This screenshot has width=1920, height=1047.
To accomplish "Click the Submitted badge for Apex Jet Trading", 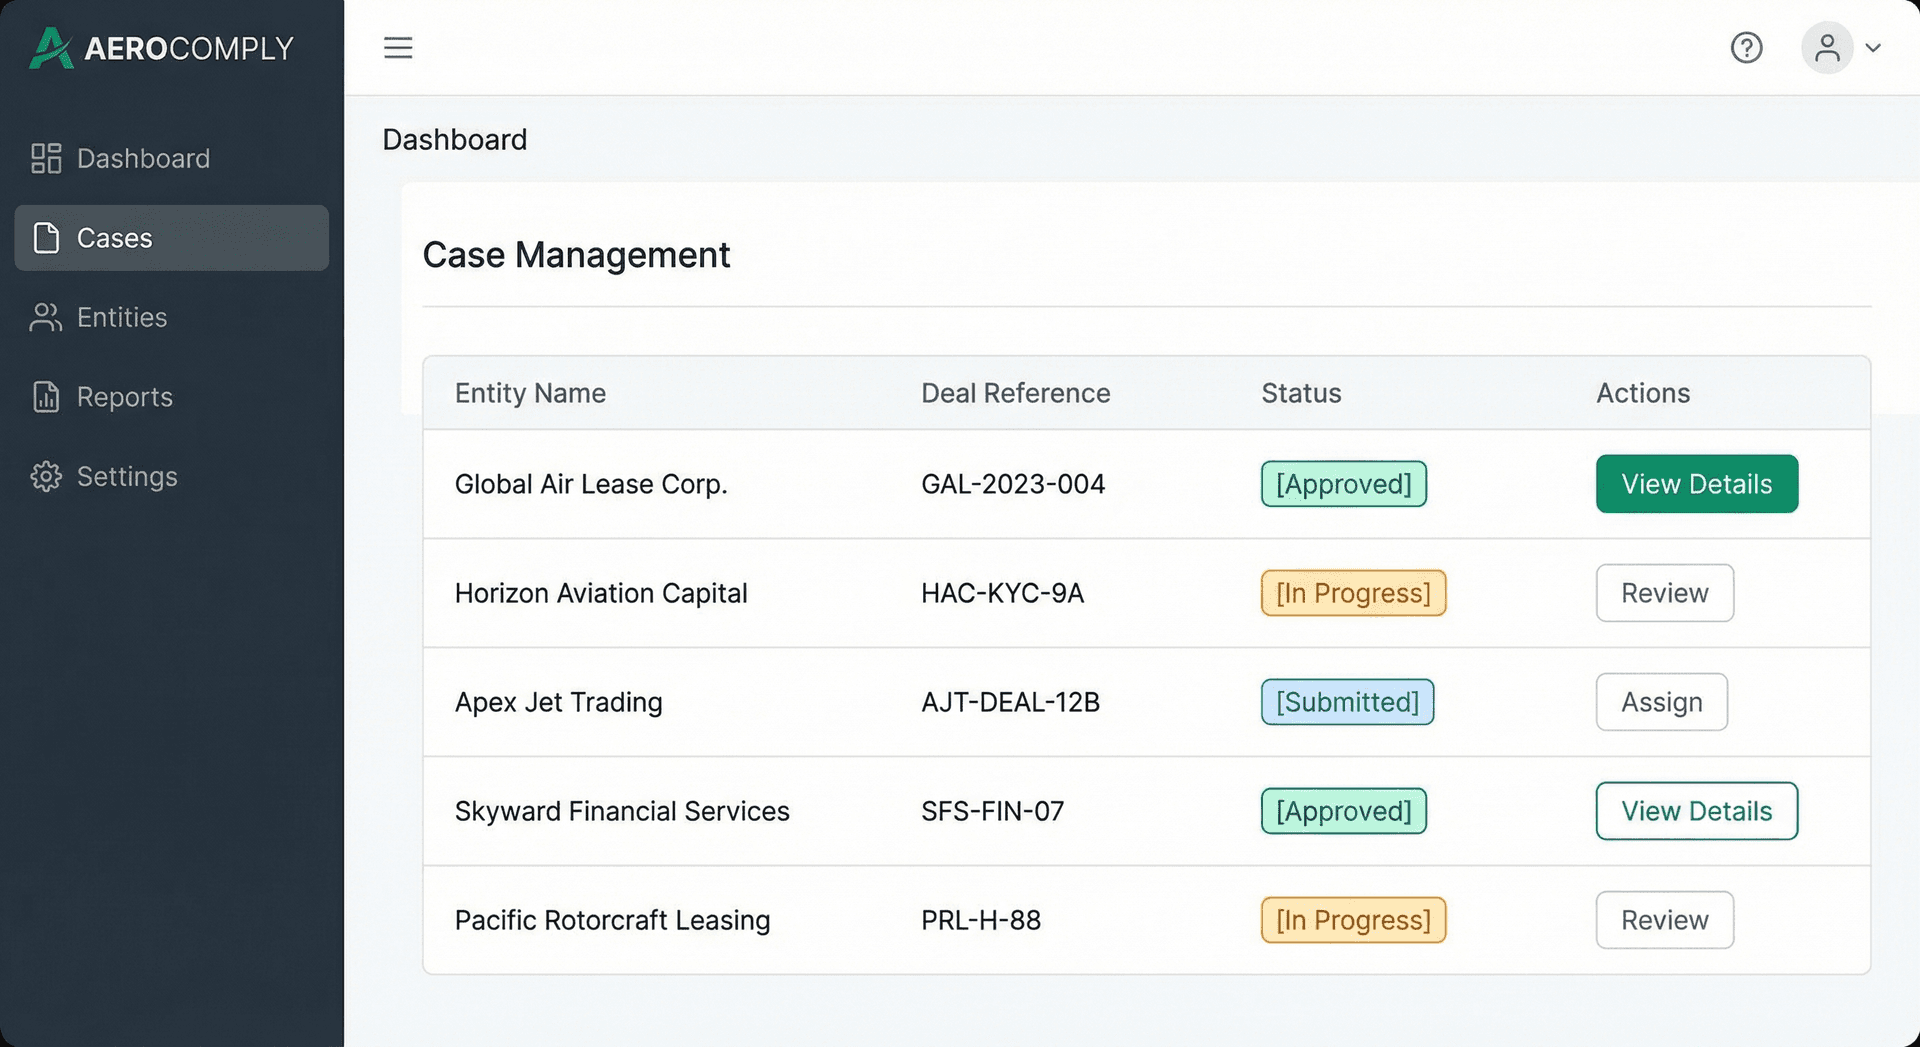I will [x=1347, y=702].
